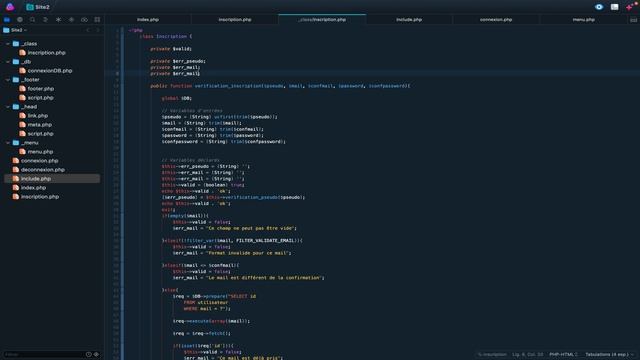Viewport: 640px width, 360px height.
Task: Collapse the _menu folder
Action: [x=8, y=142]
